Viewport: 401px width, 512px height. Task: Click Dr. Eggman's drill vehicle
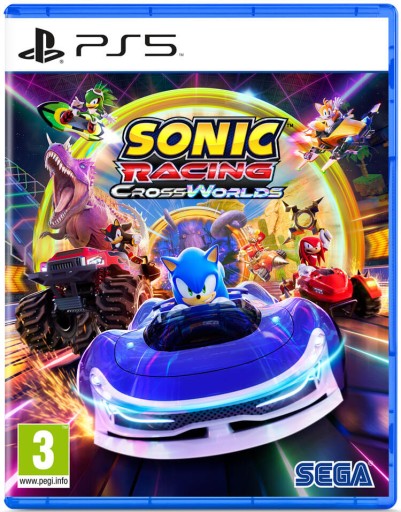264,255
